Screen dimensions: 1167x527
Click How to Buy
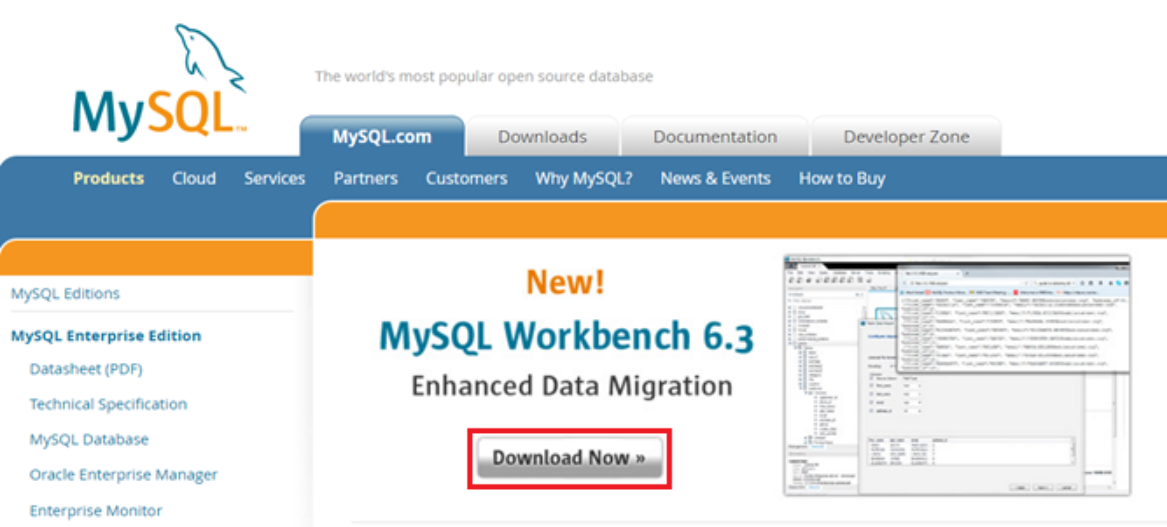click(x=842, y=179)
